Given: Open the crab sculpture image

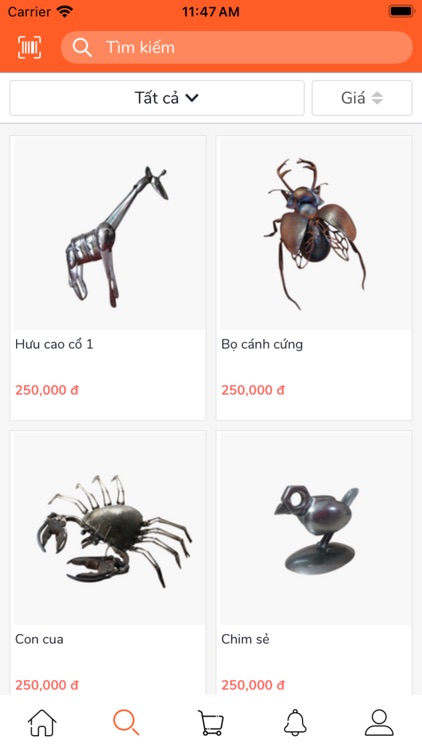Looking at the screenshot, I should [x=109, y=529].
